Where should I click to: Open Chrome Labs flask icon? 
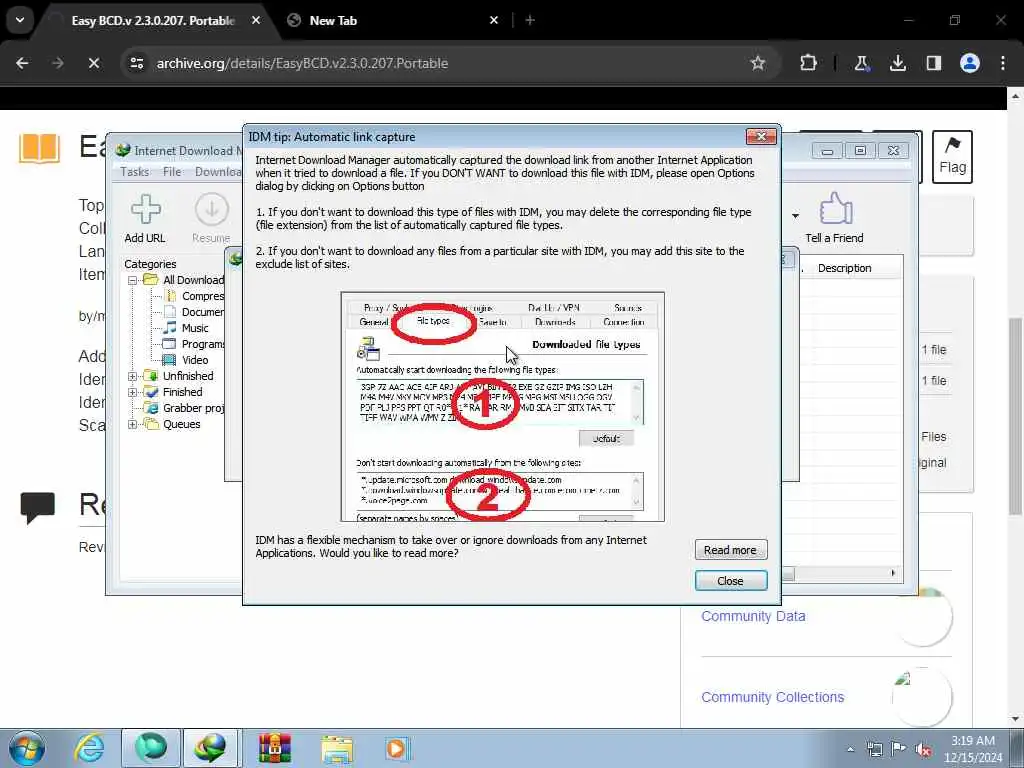[x=861, y=63]
